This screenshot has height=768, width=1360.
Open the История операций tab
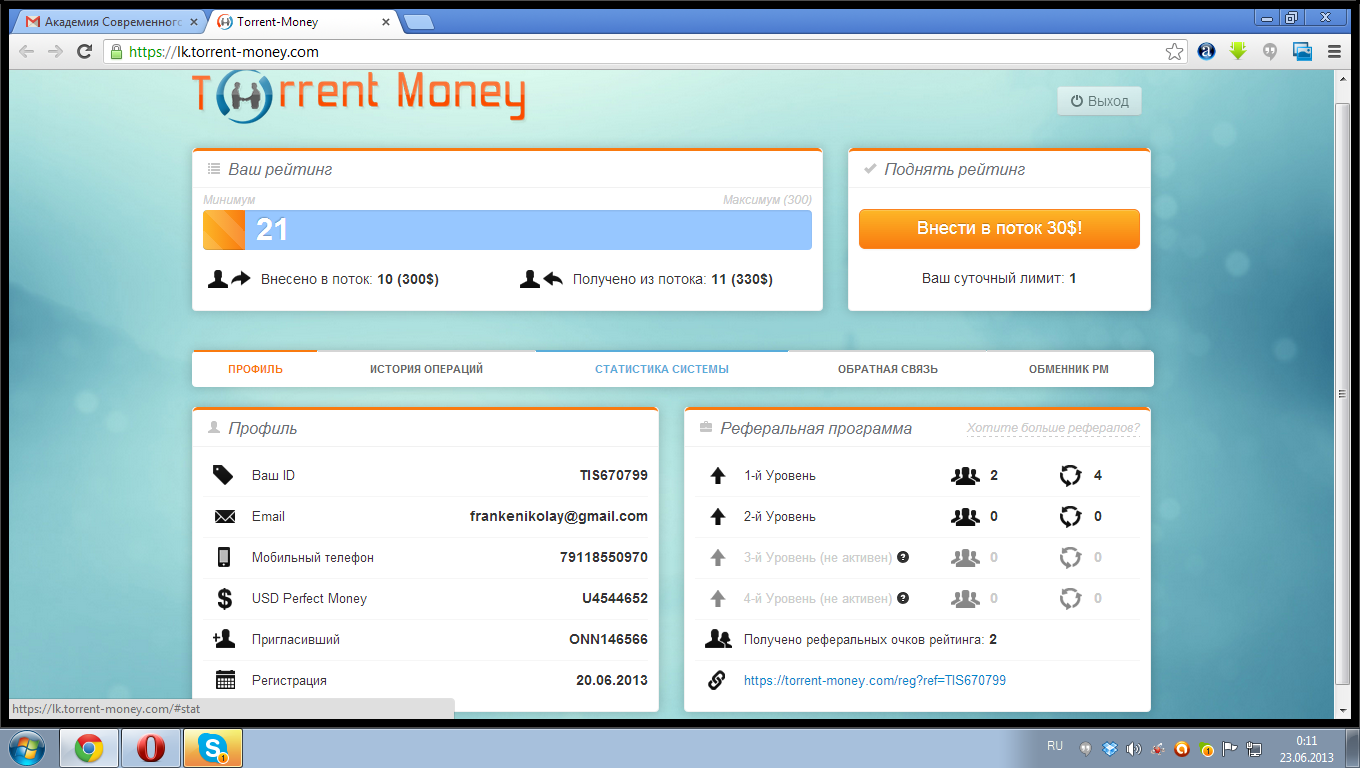426,369
